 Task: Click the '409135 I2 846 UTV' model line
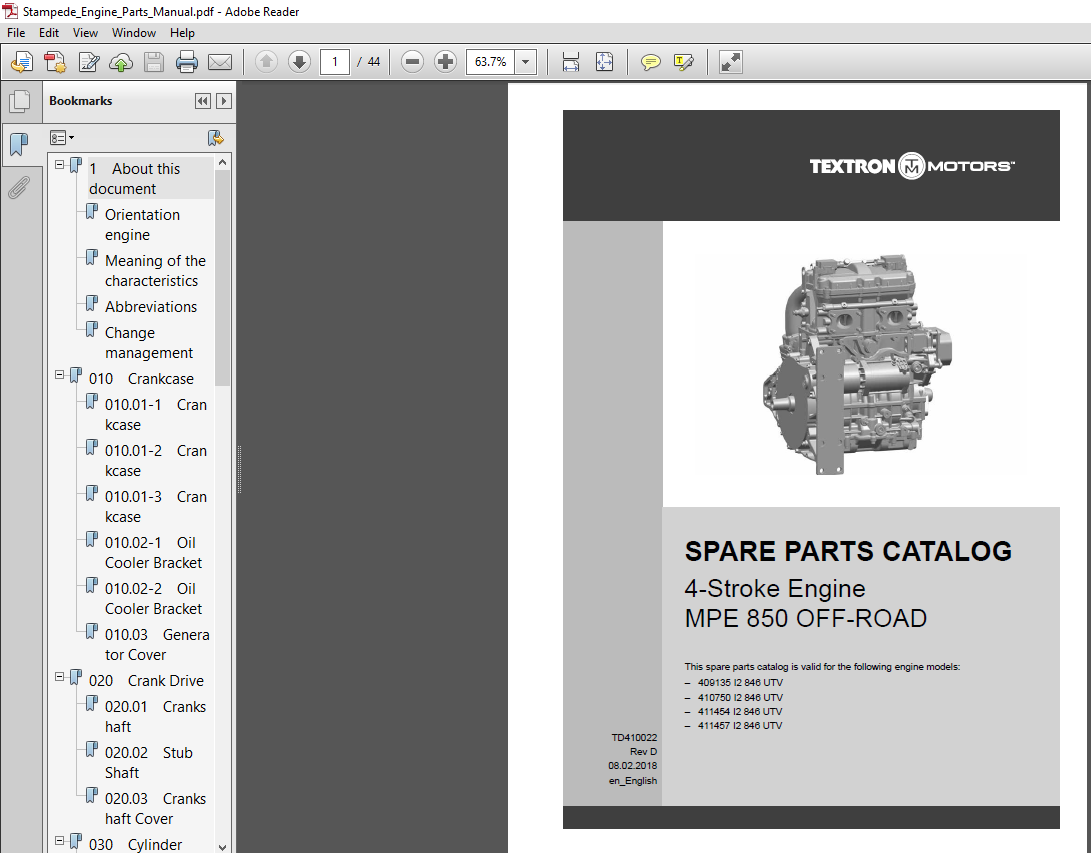coord(740,683)
